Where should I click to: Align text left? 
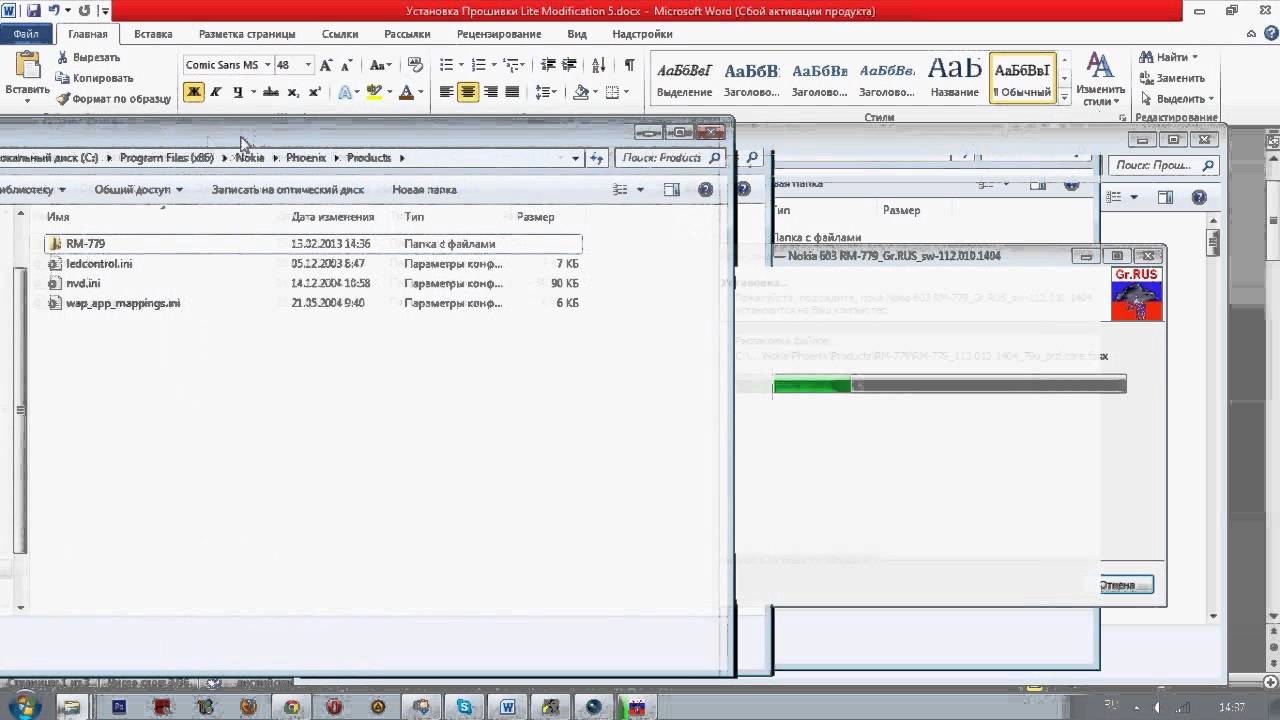446,92
